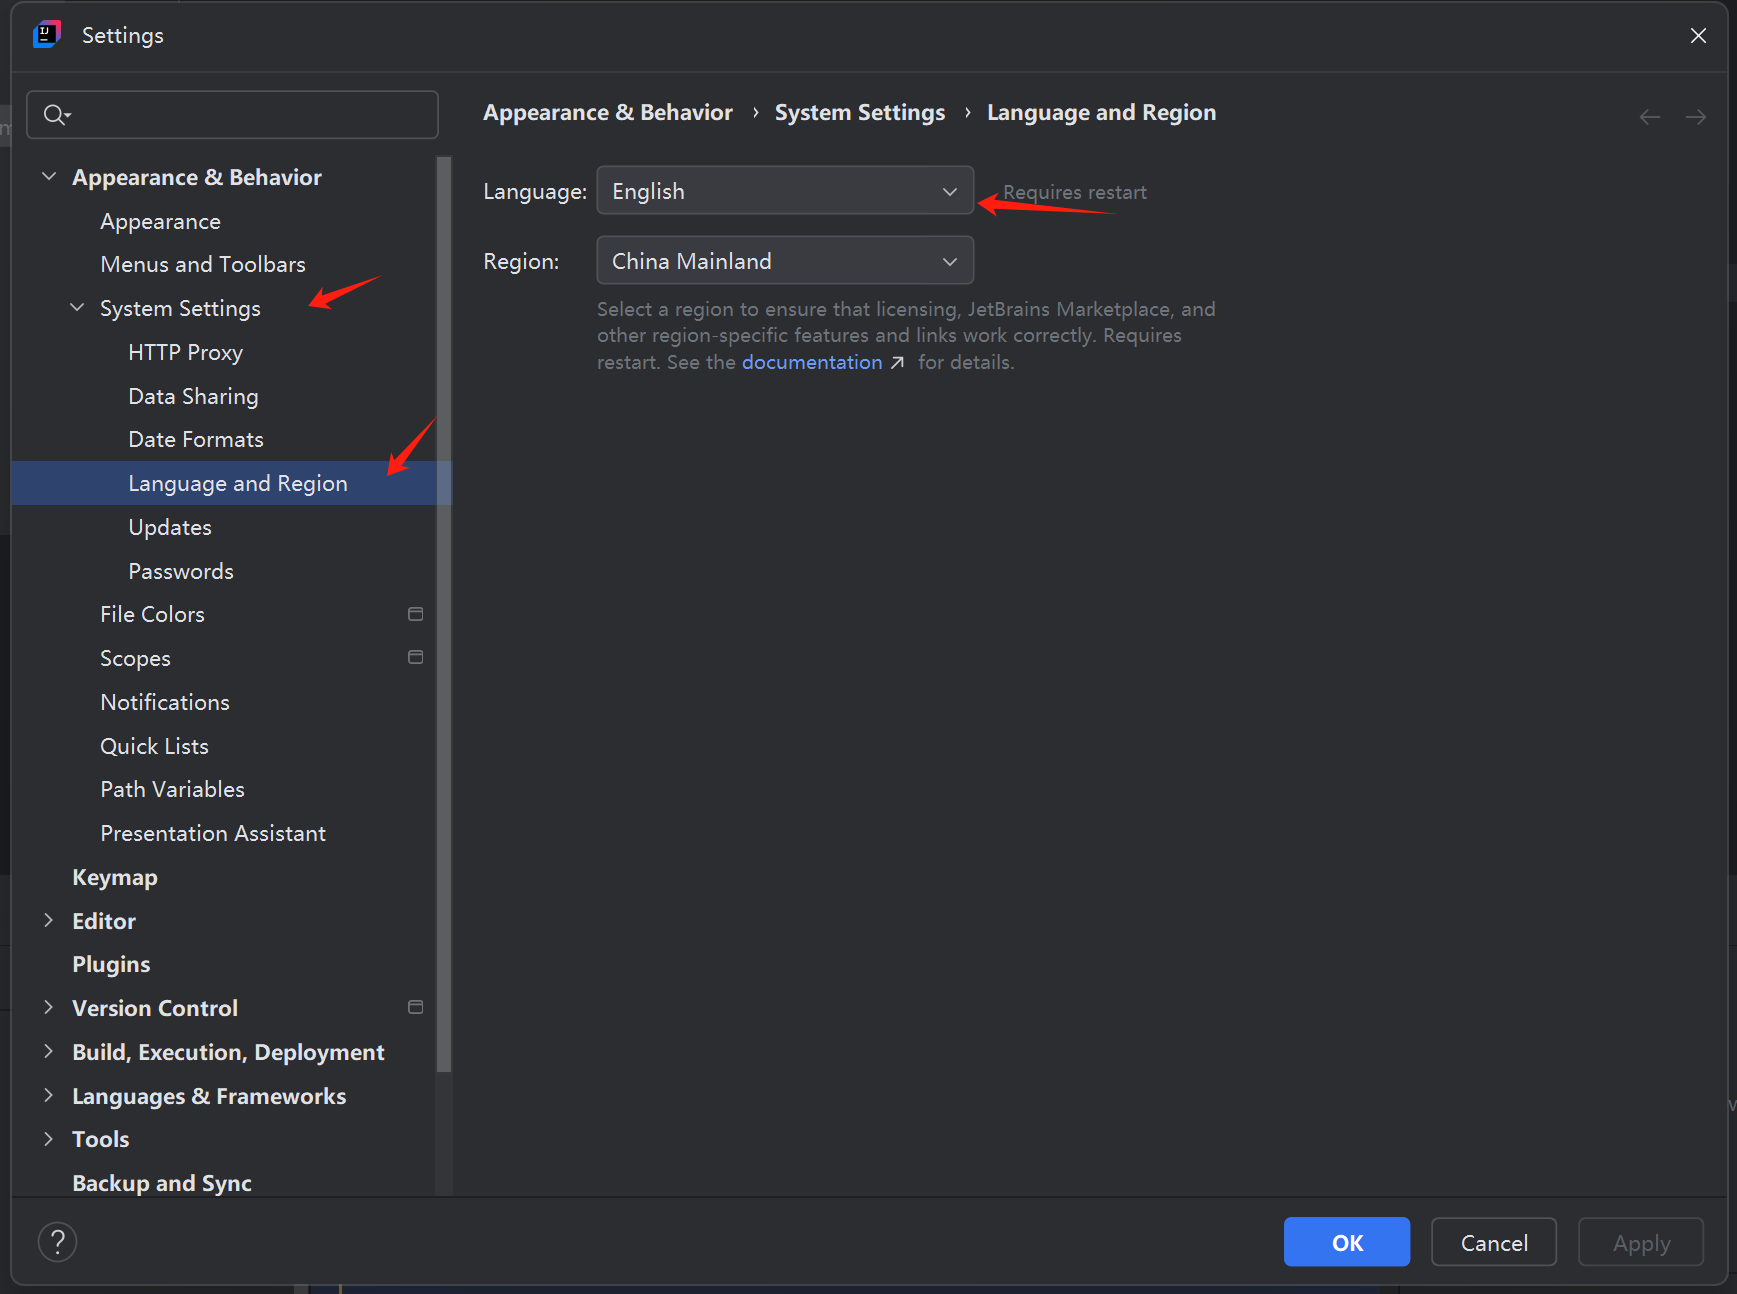1737x1294 pixels.
Task: Expand Build, Execution, Deployment section
Action: tap(48, 1051)
